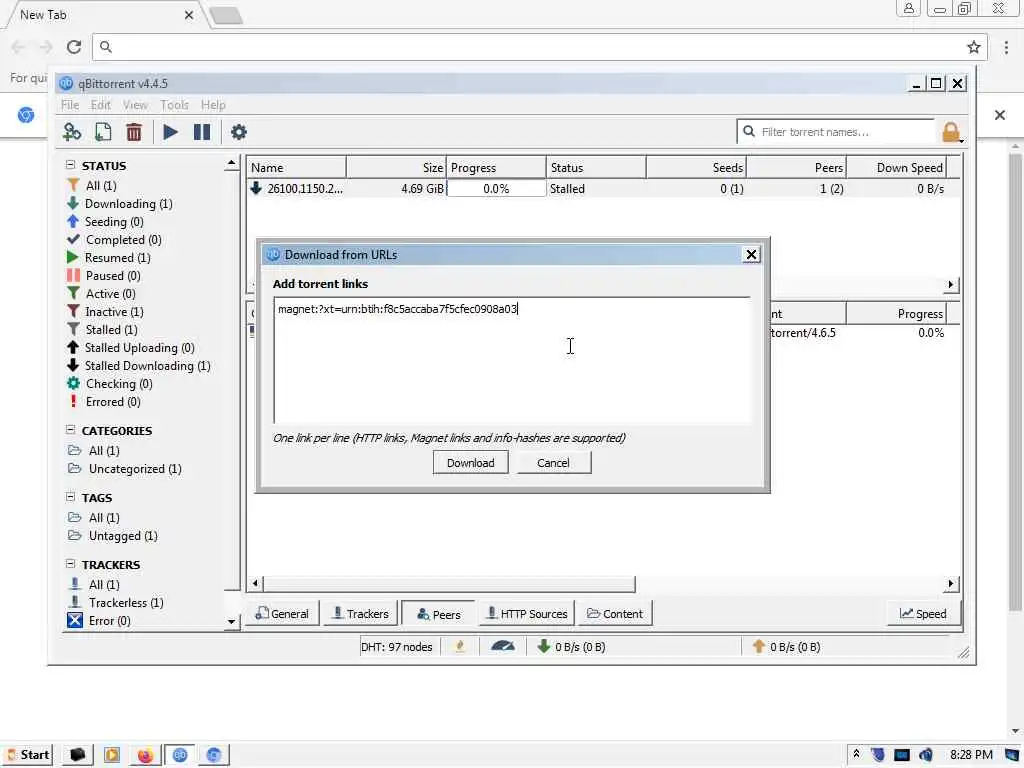Open the File menu
1024x768 pixels.
pyautogui.click(x=70, y=104)
